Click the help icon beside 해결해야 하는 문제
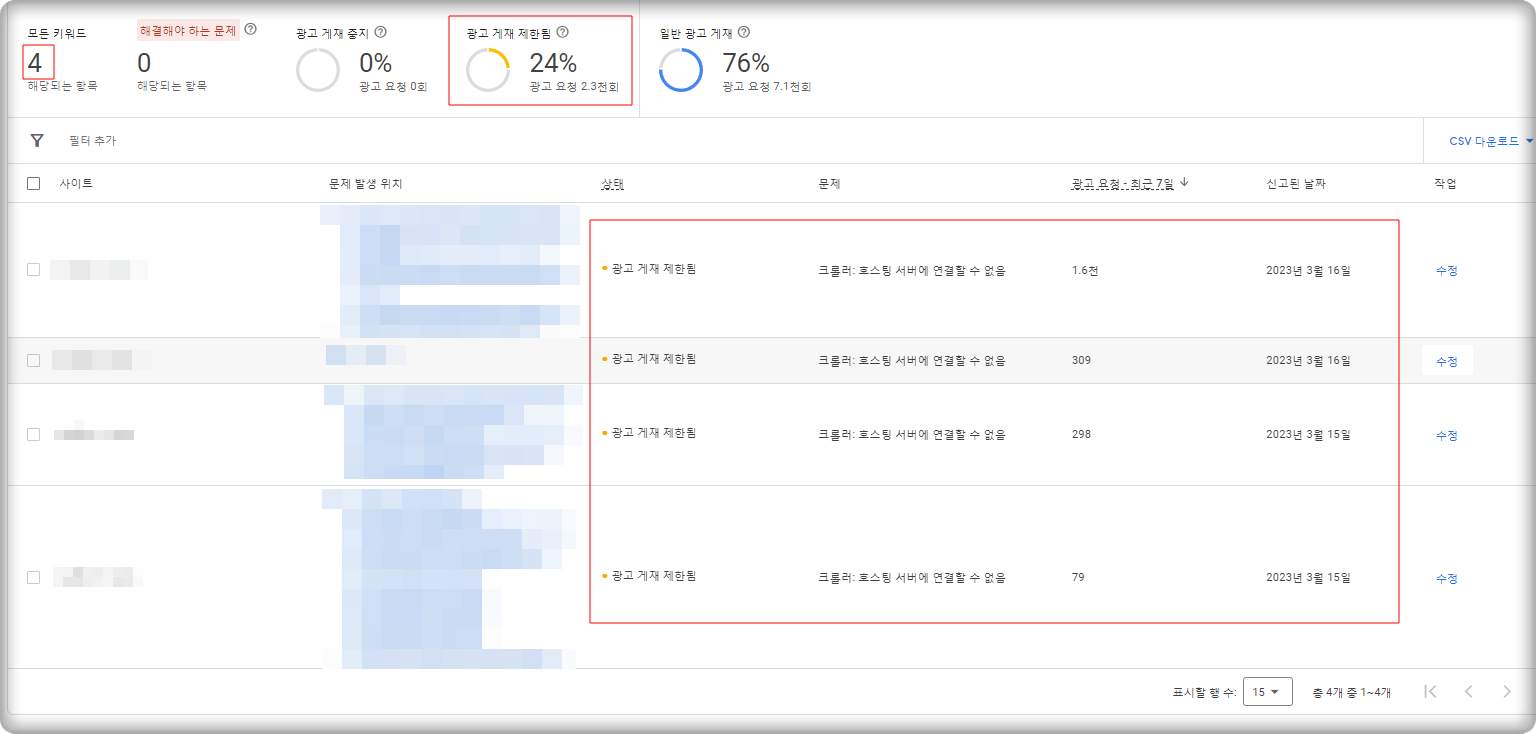Image resolution: width=1536 pixels, height=734 pixels. [250, 27]
